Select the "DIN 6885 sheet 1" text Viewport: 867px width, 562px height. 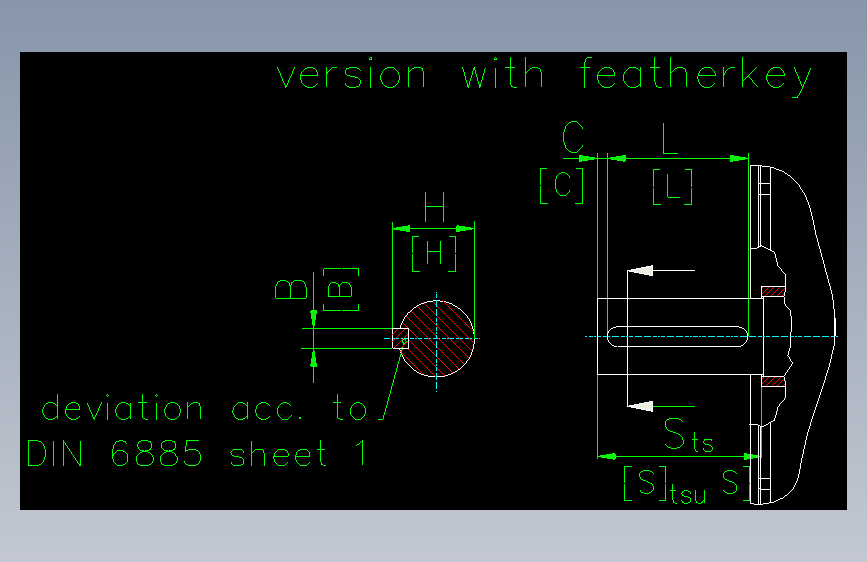[197, 454]
